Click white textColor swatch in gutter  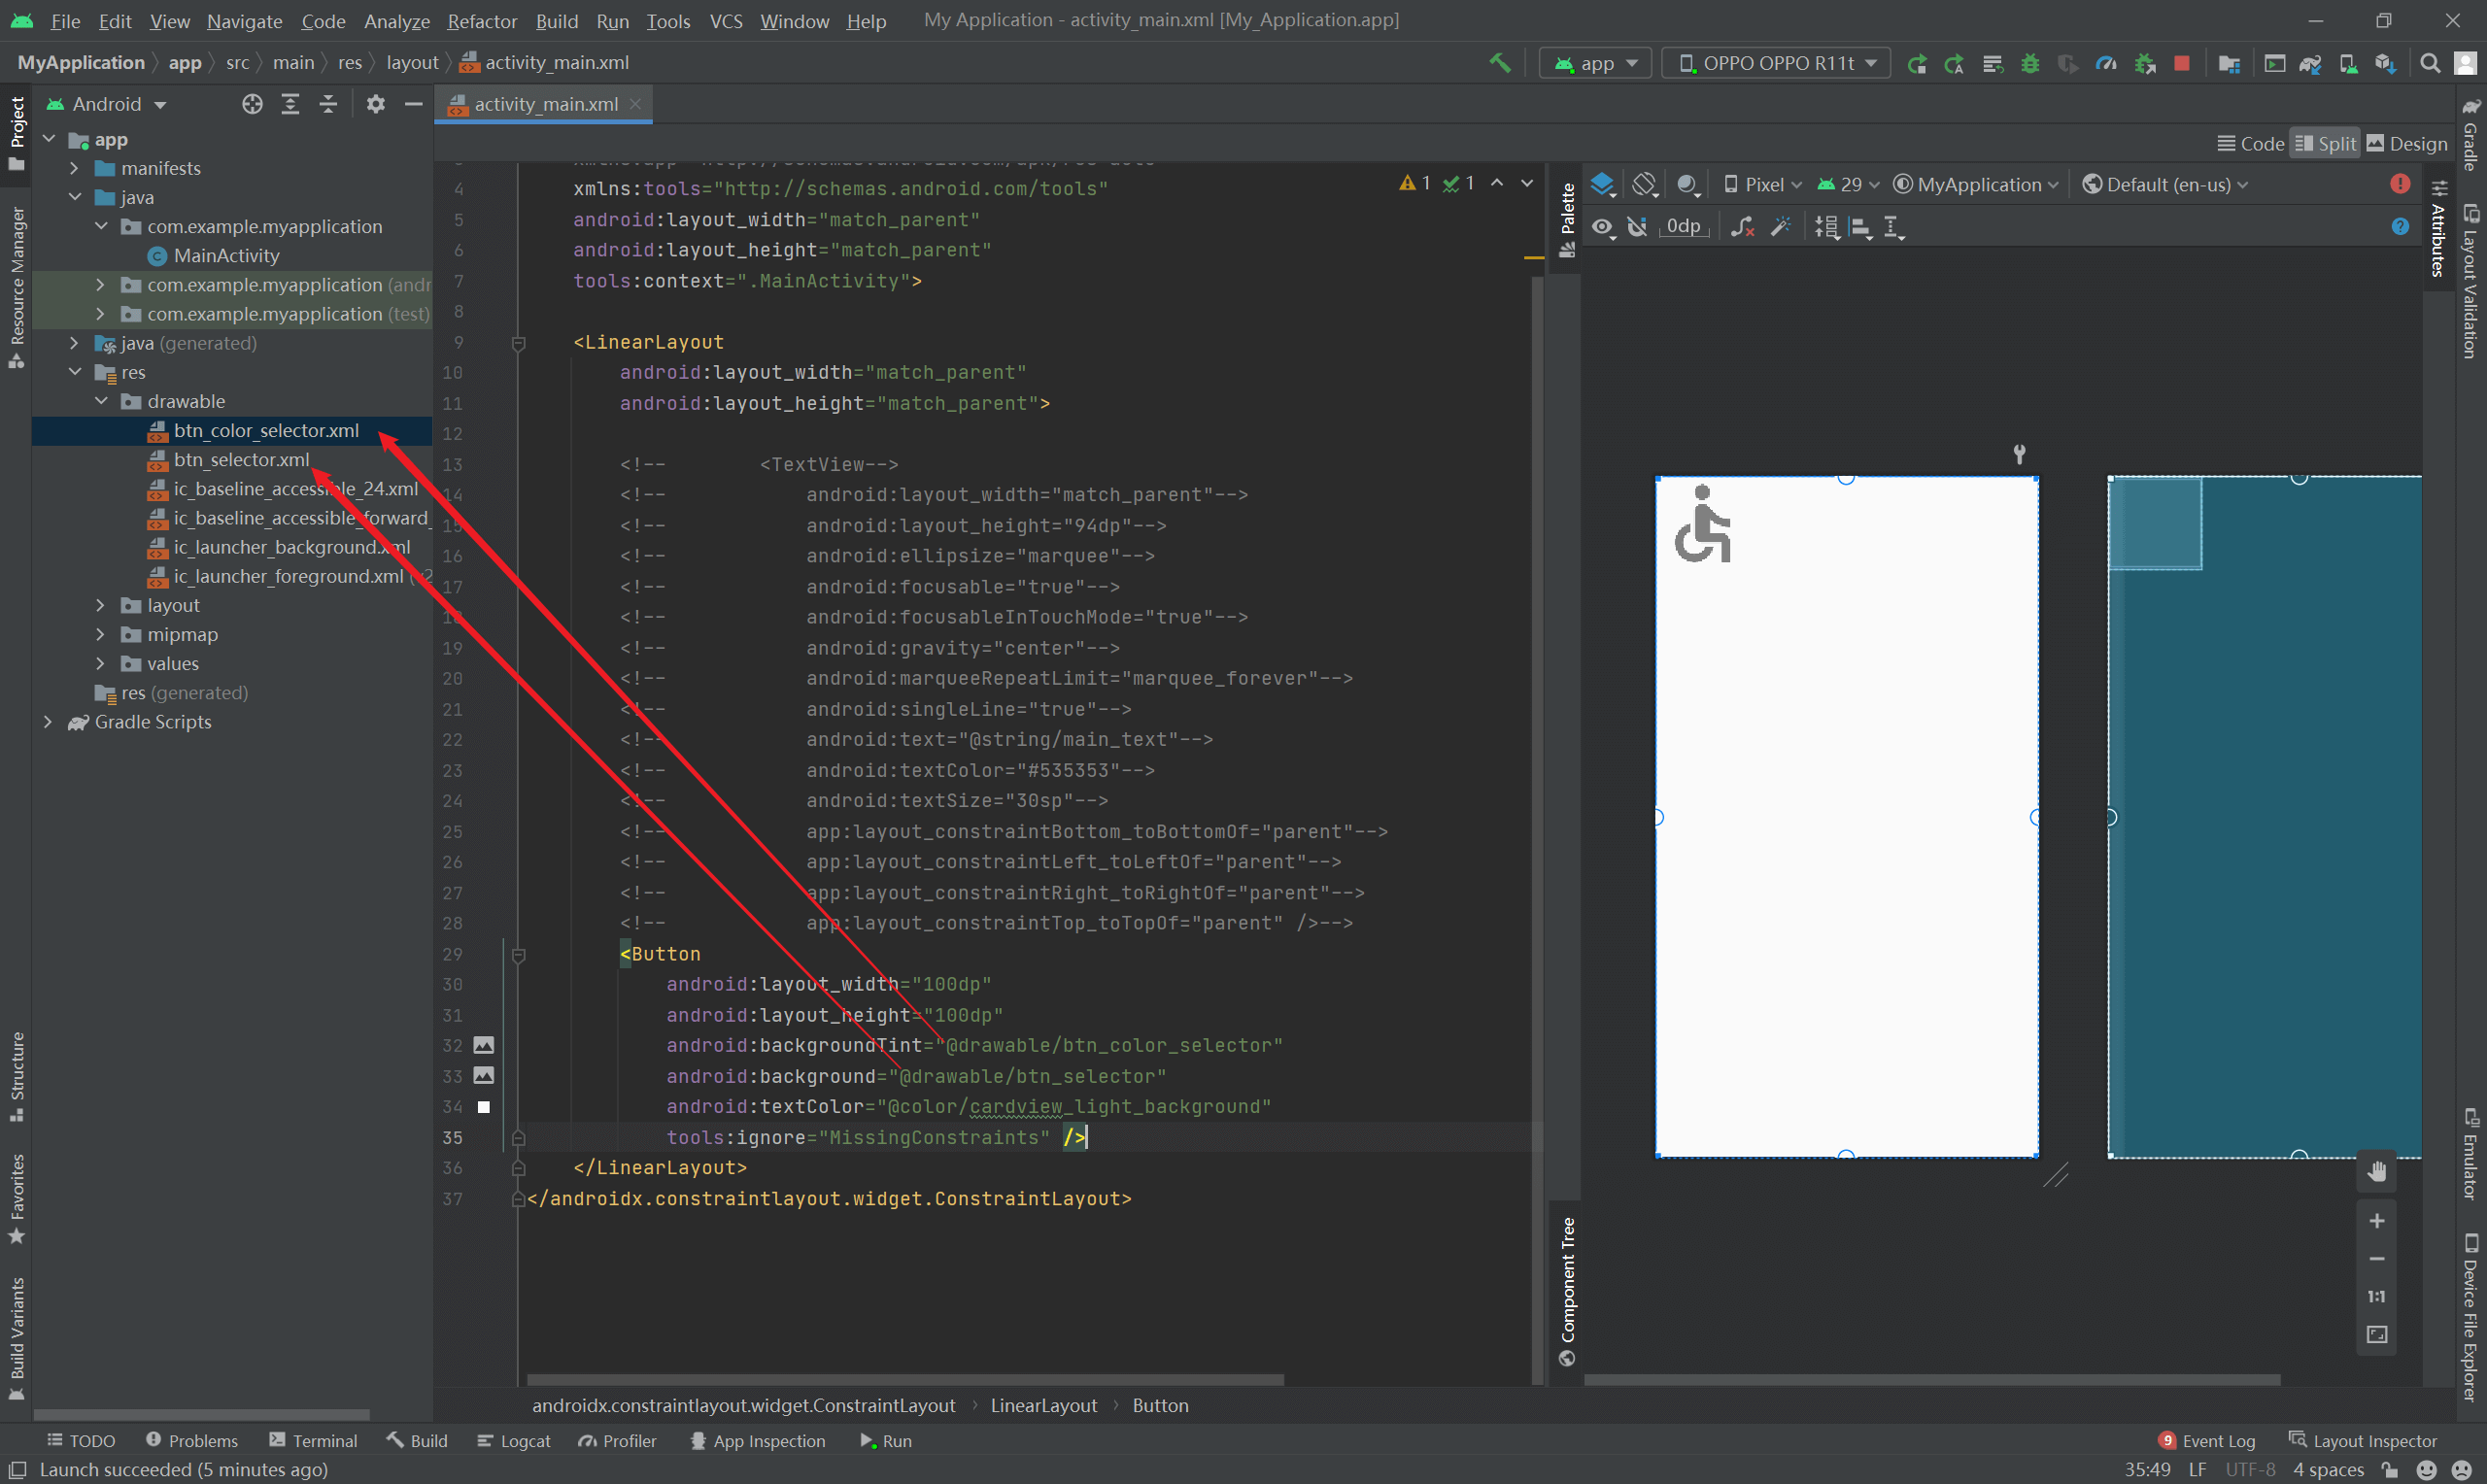[x=484, y=1107]
